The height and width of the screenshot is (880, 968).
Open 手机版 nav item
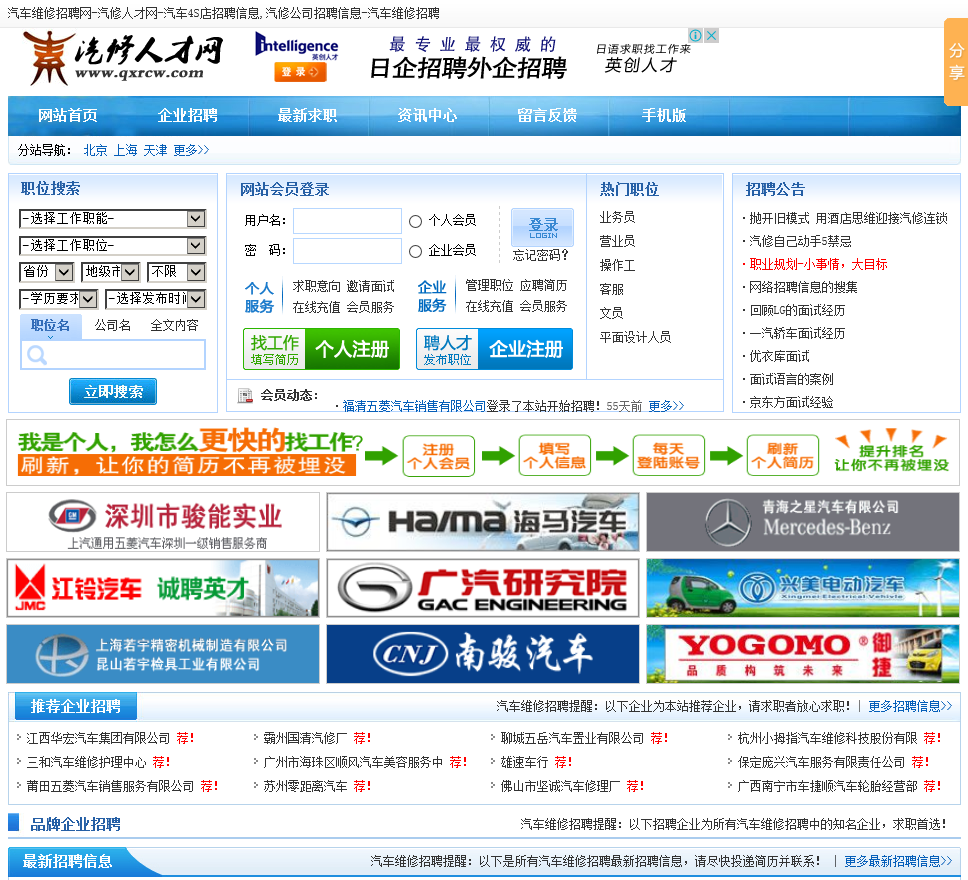(664, 115)
